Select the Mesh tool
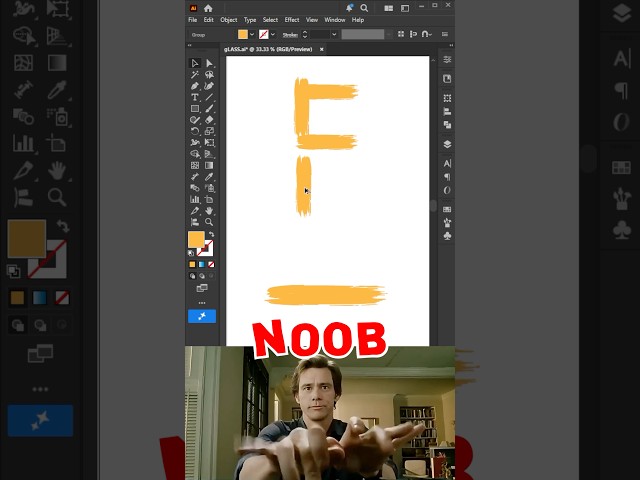 point(195,165)
